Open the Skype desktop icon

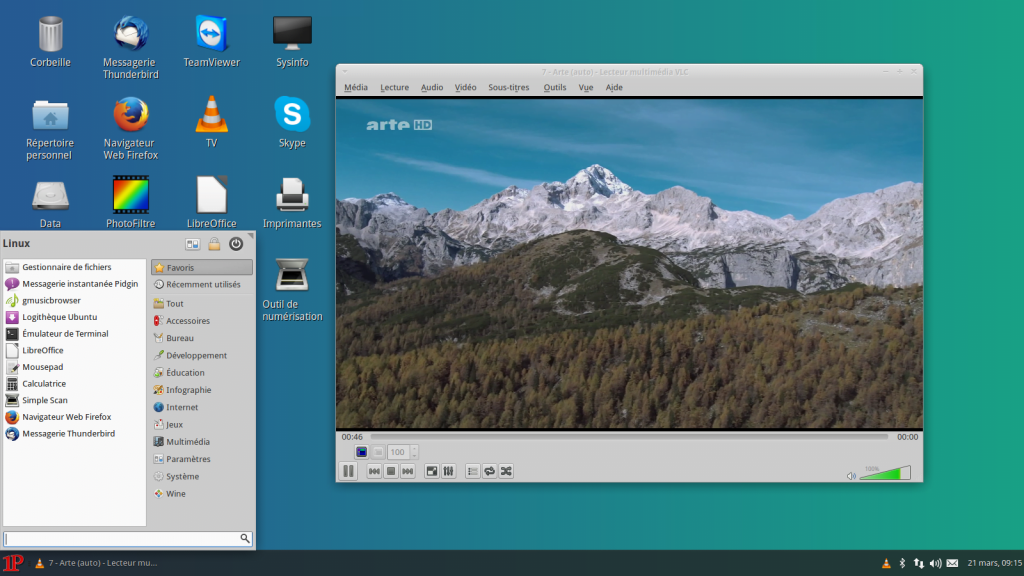tap(292, 114)
